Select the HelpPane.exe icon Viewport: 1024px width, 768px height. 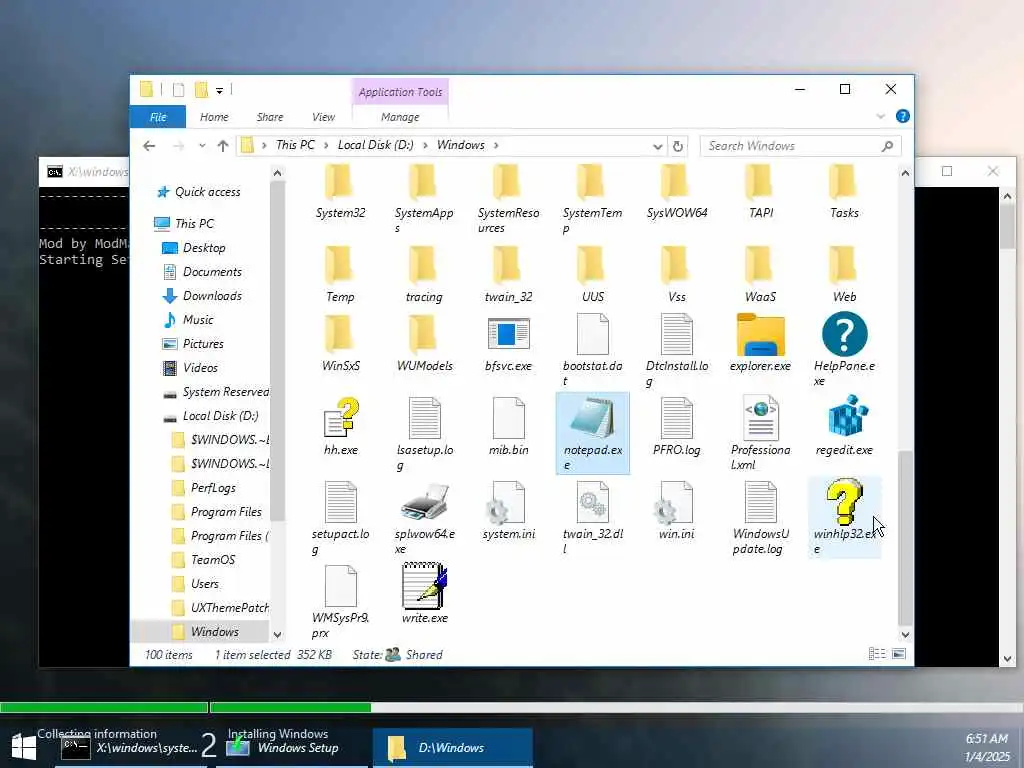tap(844, 334)
